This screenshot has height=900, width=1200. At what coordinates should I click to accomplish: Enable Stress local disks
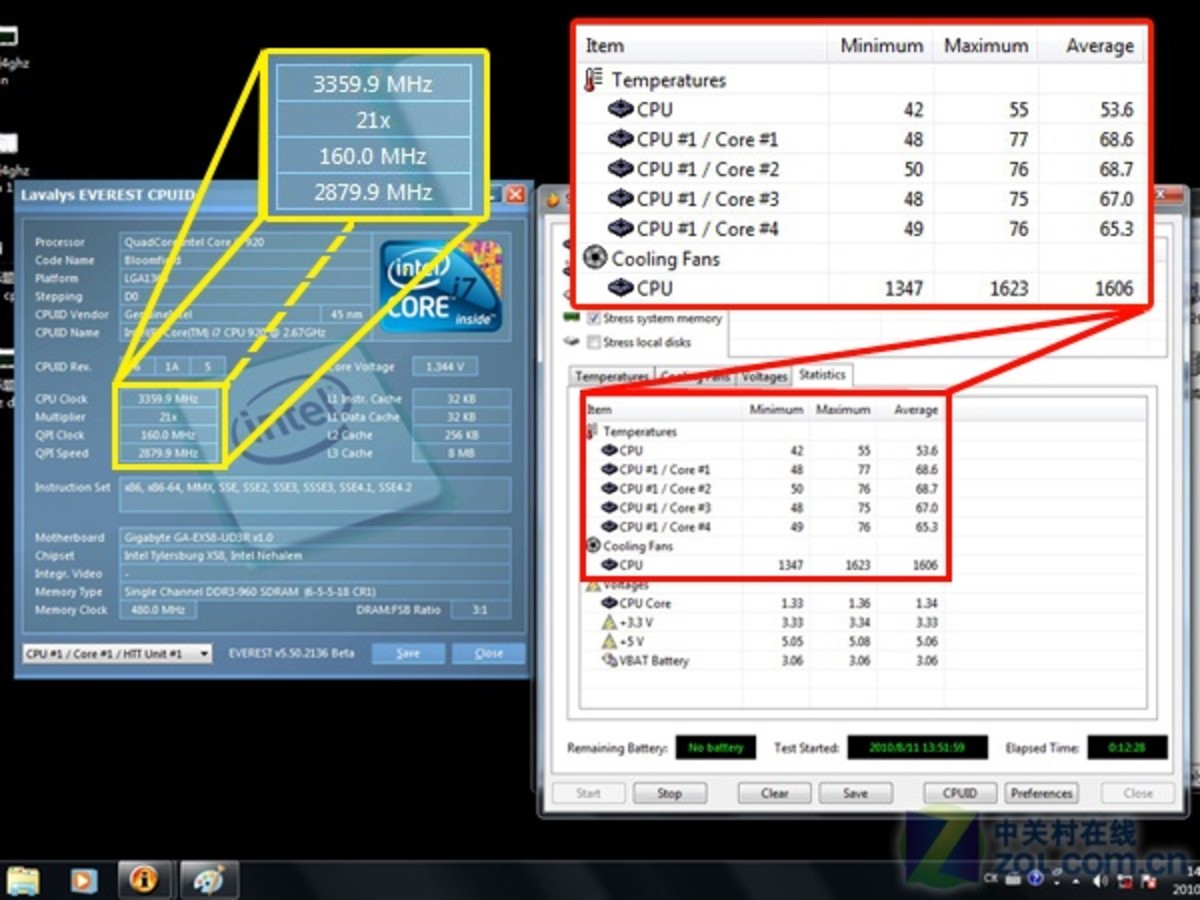point(594,342)
